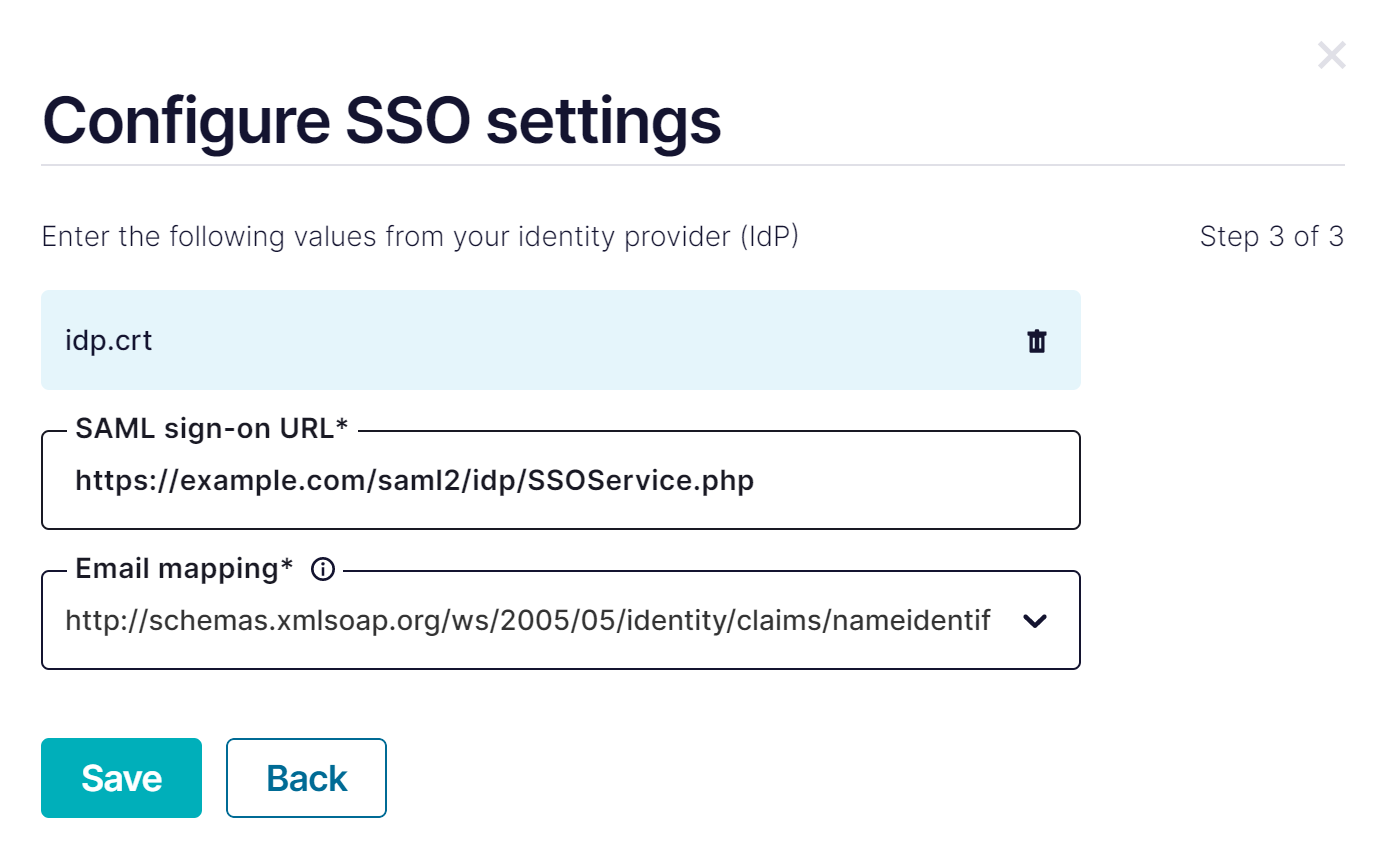Click the SAML sign-on URL label
The image size is (1388, 854).
point(204,429)
